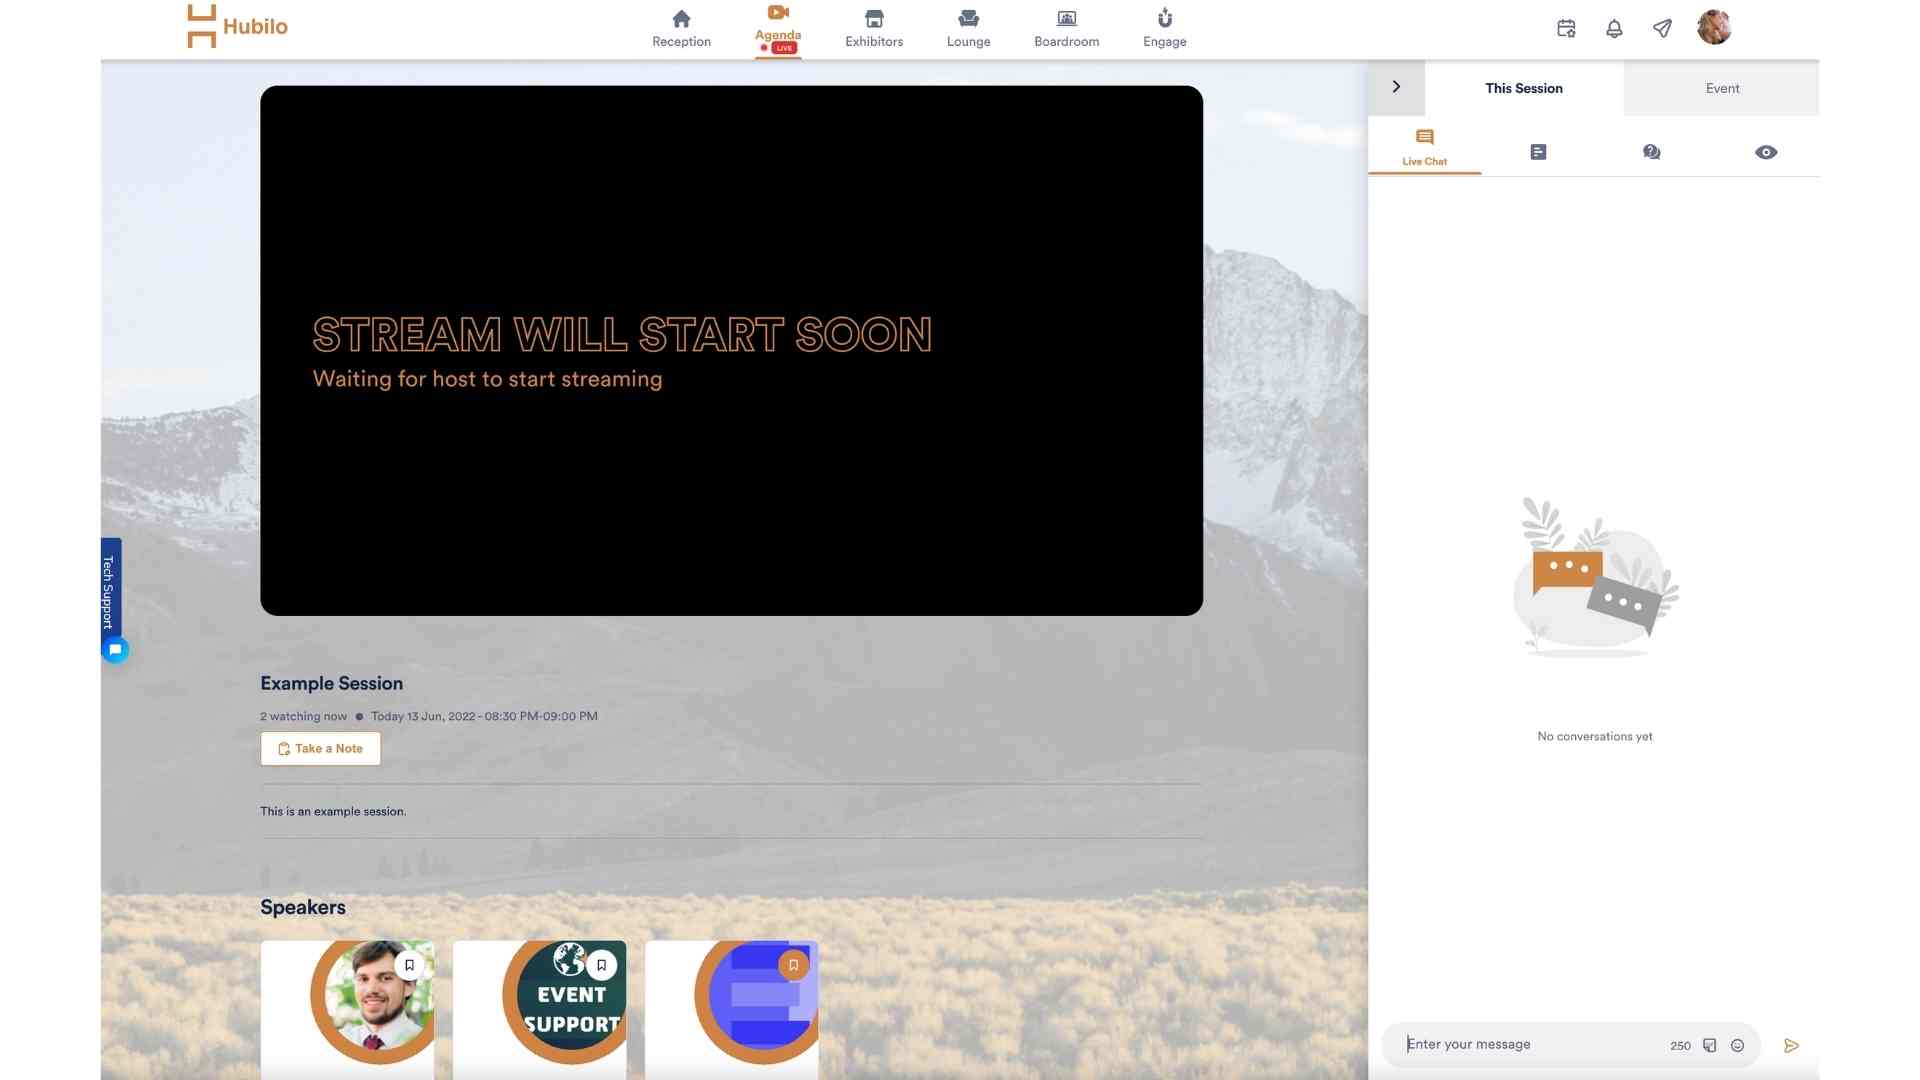Viewport: 1920px width, 1080px height.
Task: Bookmark the Event Support speaker
Action: point(601,965)
